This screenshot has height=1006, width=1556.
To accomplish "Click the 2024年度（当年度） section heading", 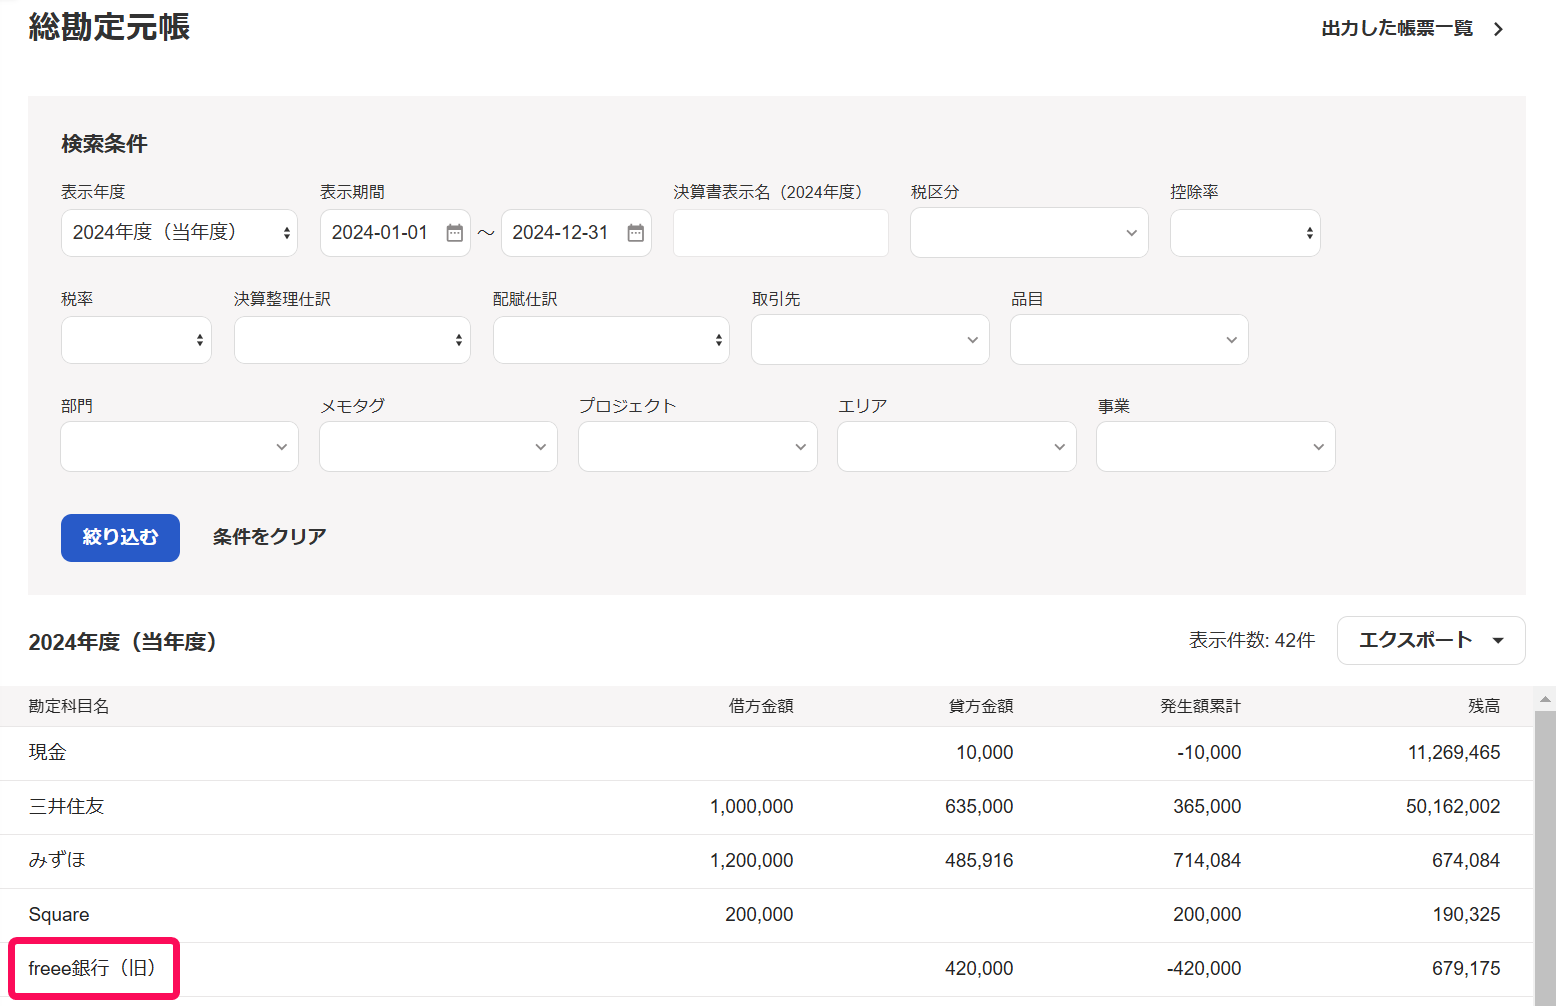I will [123, 642].
